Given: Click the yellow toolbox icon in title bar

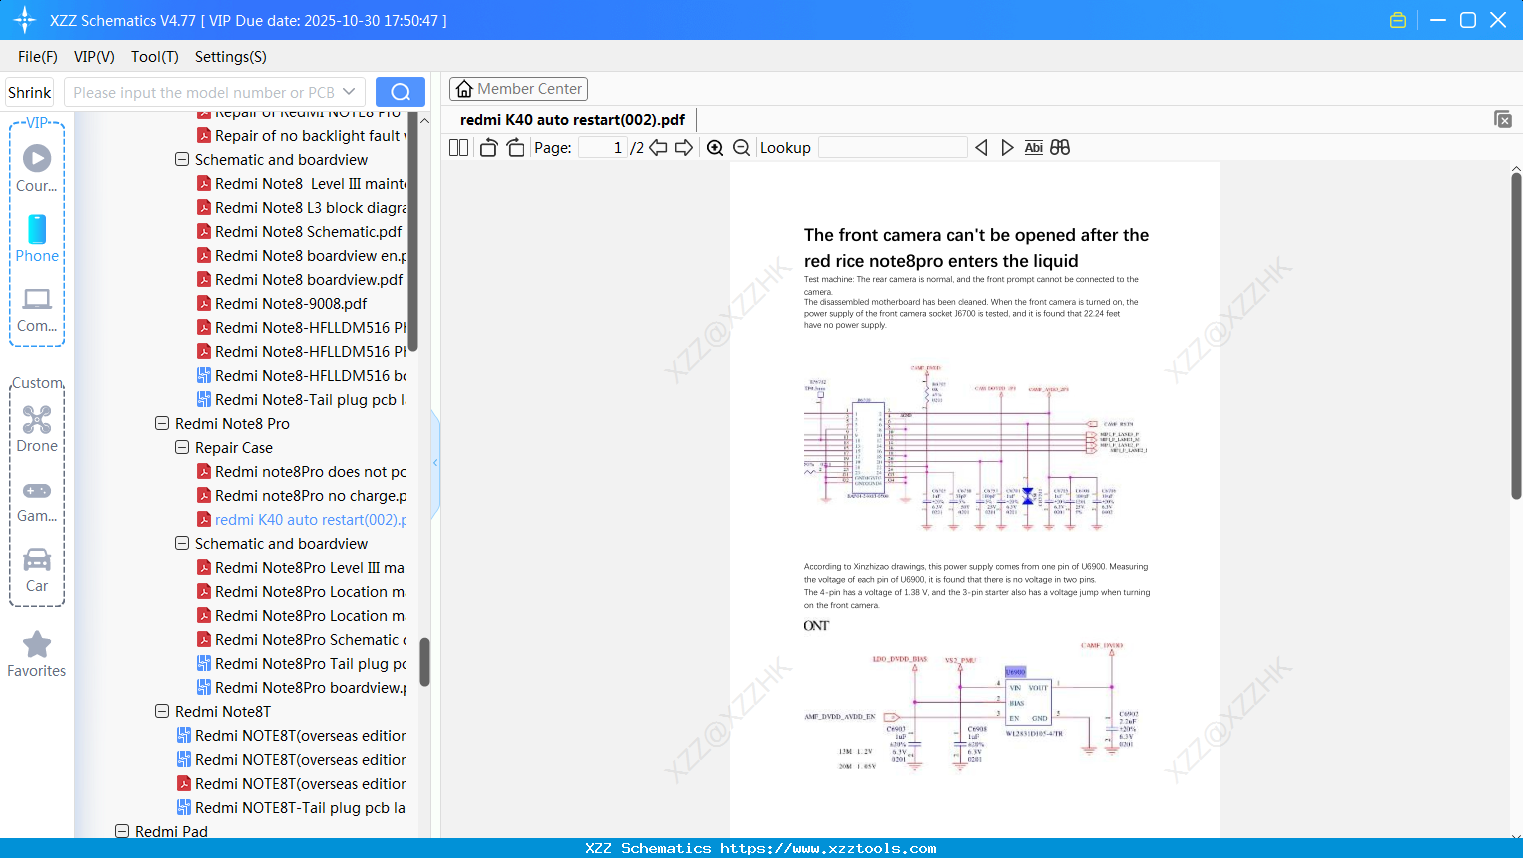Looking at the screenshot, I should pos(1398,20).
